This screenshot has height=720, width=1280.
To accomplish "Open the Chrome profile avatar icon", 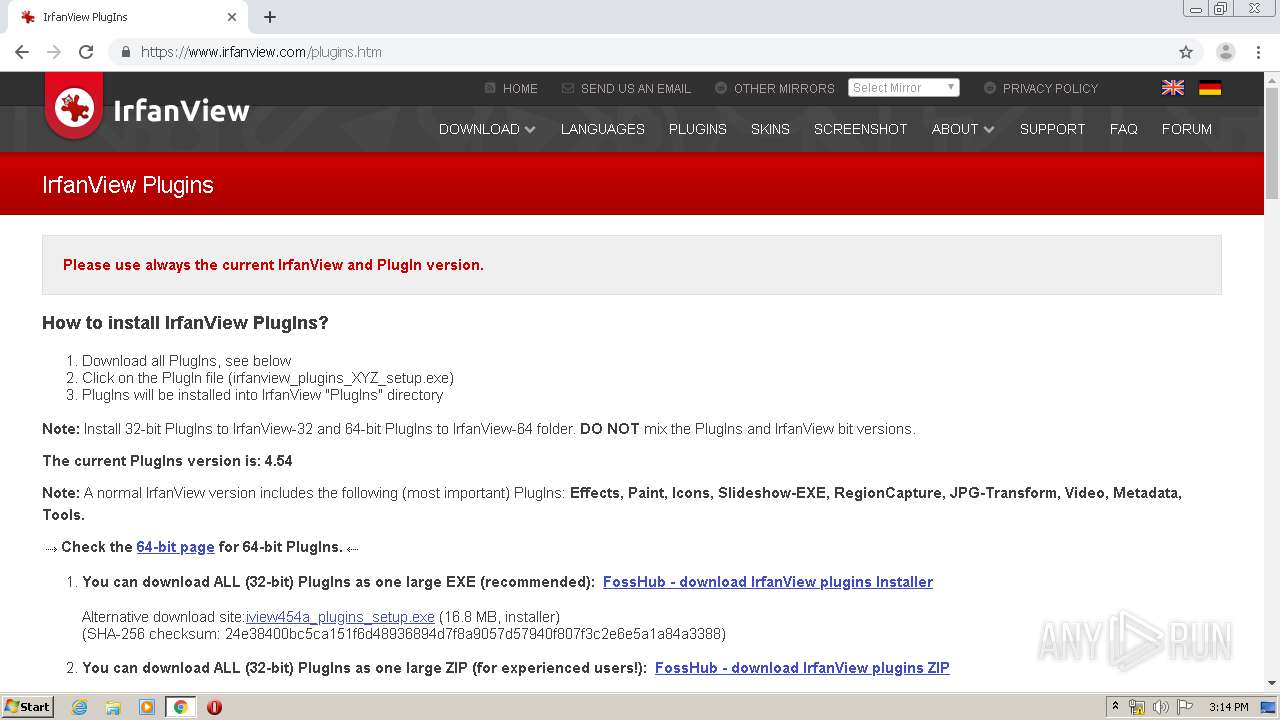I will click(x=1225, y=52).
